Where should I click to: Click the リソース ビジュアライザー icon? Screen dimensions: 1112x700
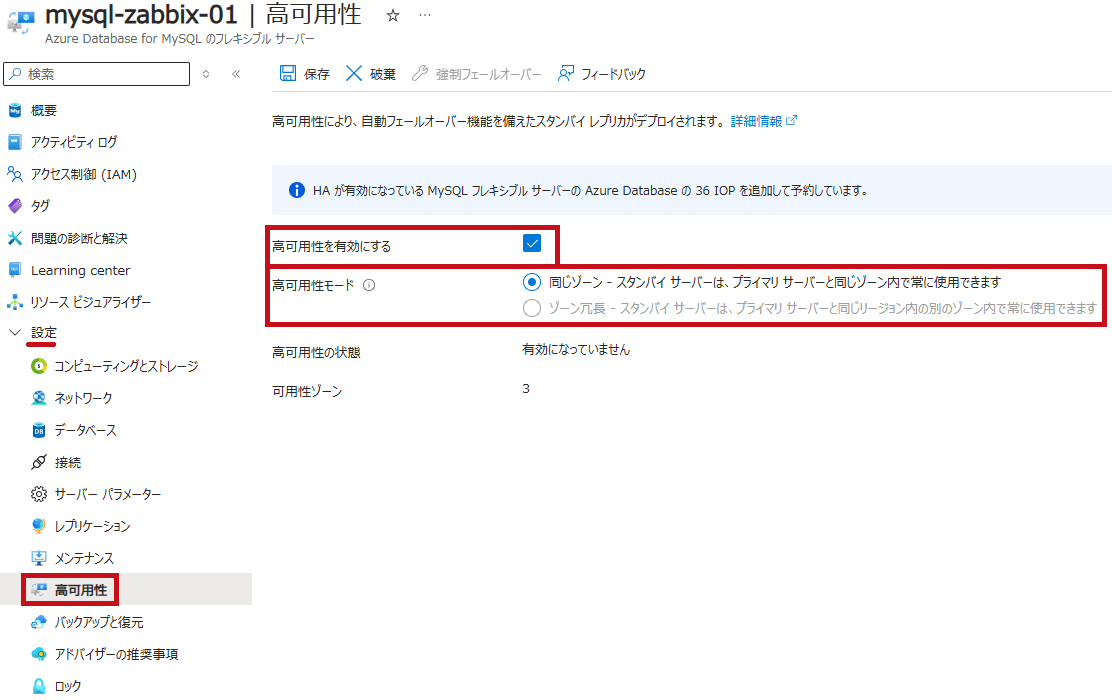[15, 302]
